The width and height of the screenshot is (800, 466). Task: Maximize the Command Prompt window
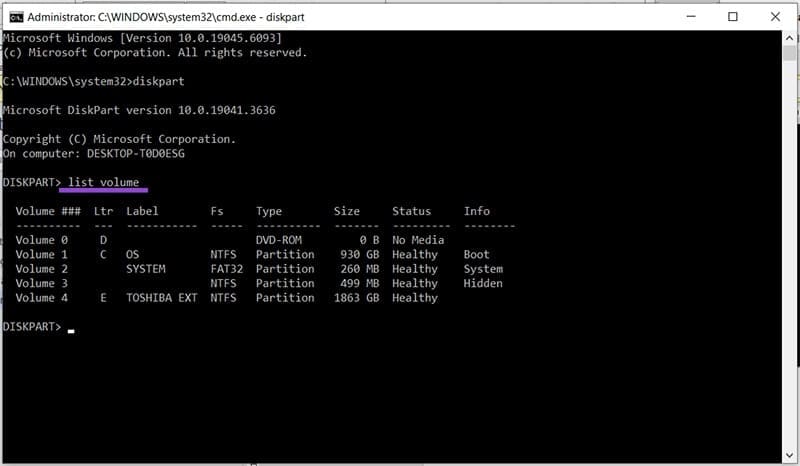733,16
